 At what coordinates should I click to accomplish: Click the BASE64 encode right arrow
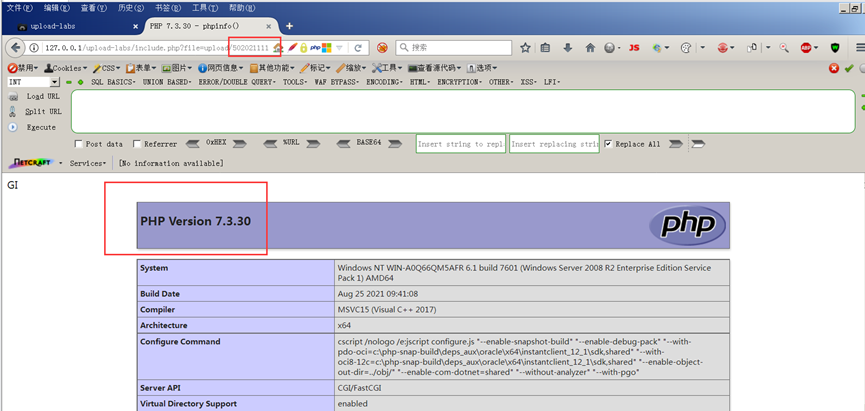pos(394,144)
